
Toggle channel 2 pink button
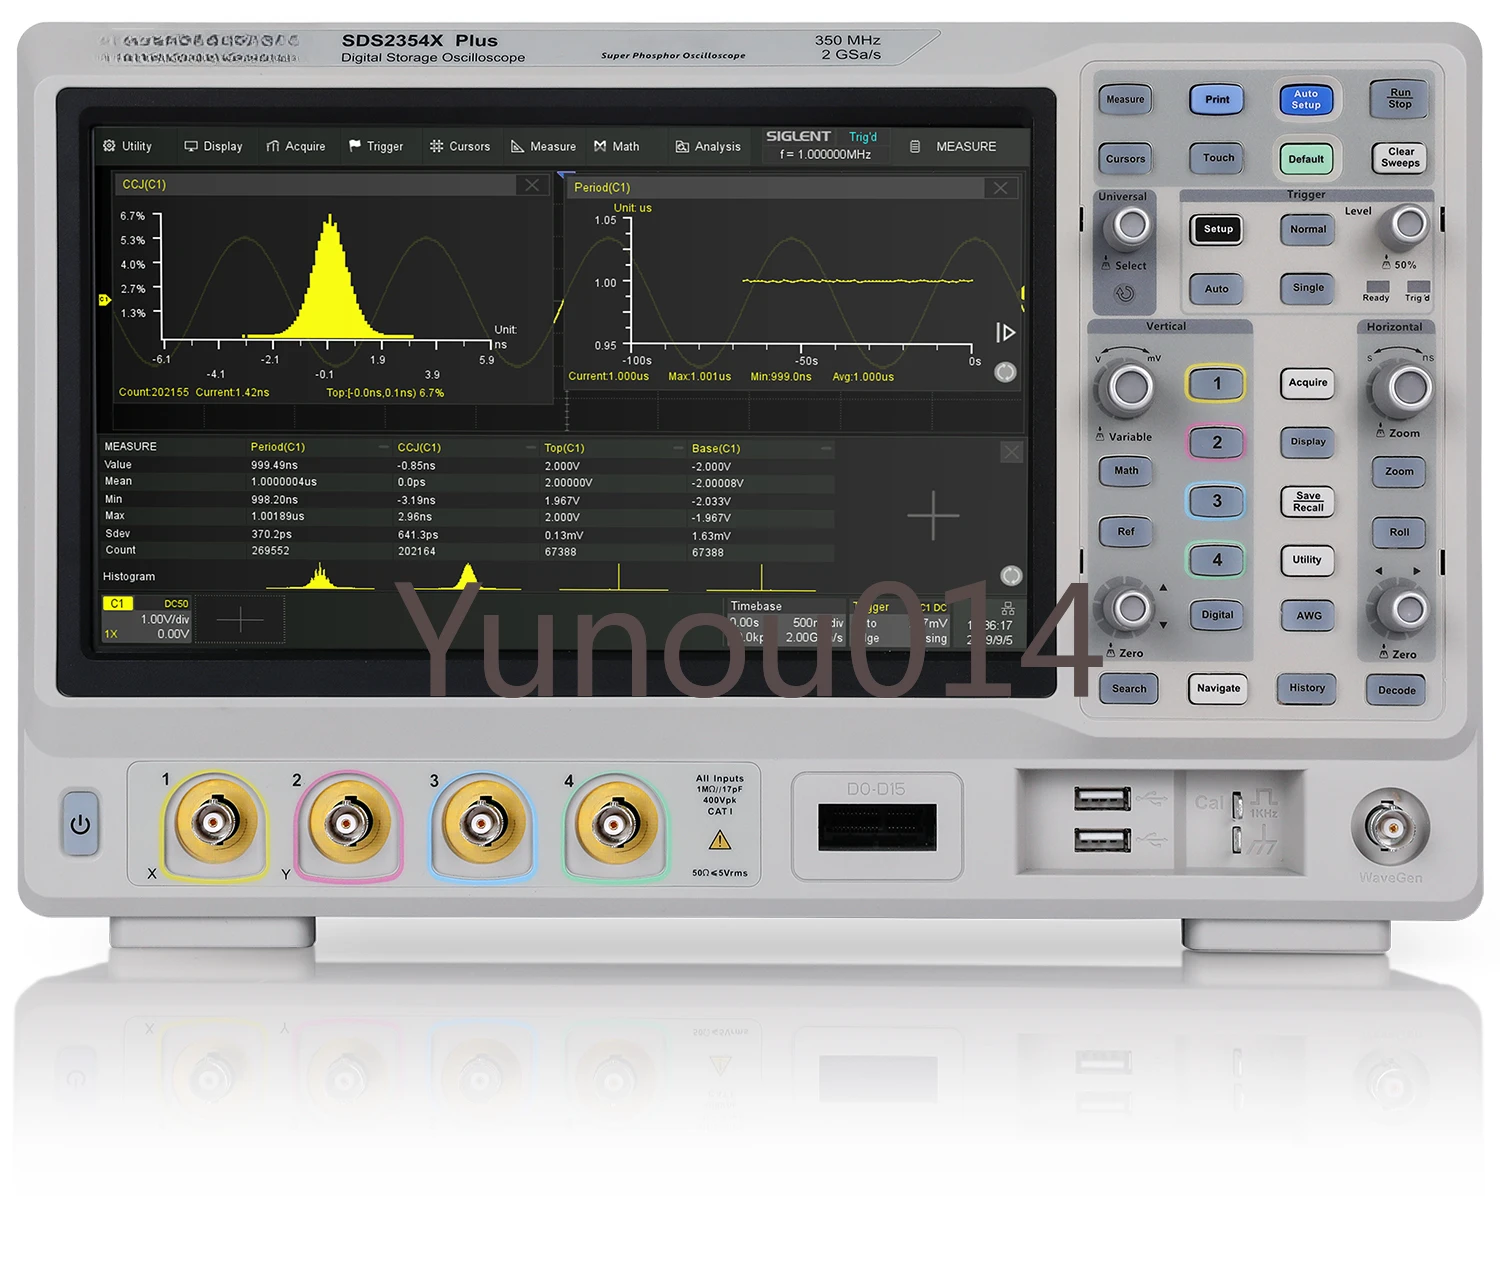[x=1217, y=442]
